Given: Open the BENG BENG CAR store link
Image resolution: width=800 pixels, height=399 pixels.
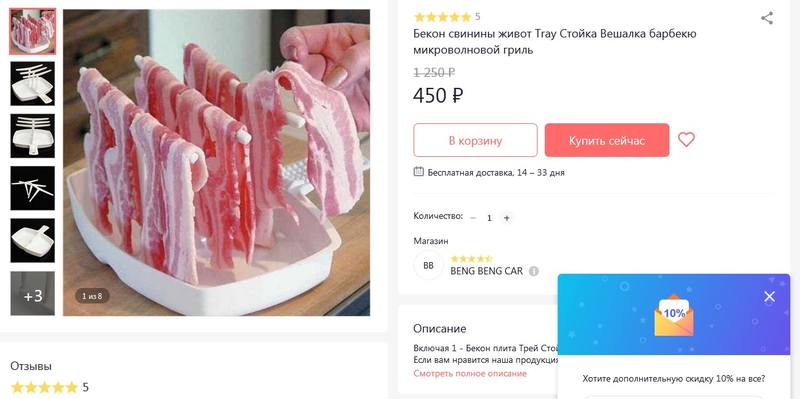Looking at the screenshot, I should 486,271.
